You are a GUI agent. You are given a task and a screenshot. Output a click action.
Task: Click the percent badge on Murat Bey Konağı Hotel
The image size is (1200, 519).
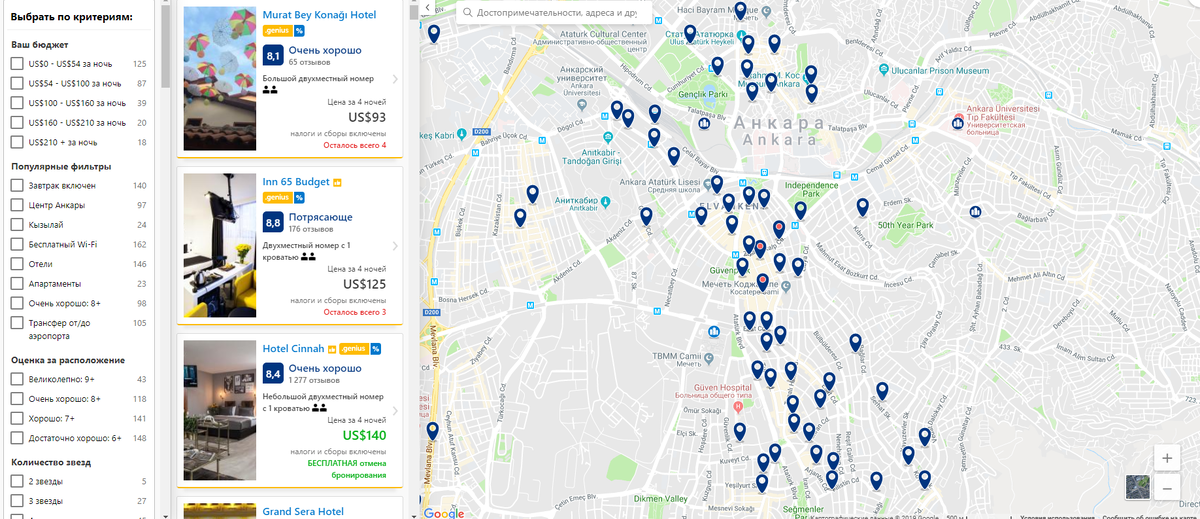(x=299, y=31)
